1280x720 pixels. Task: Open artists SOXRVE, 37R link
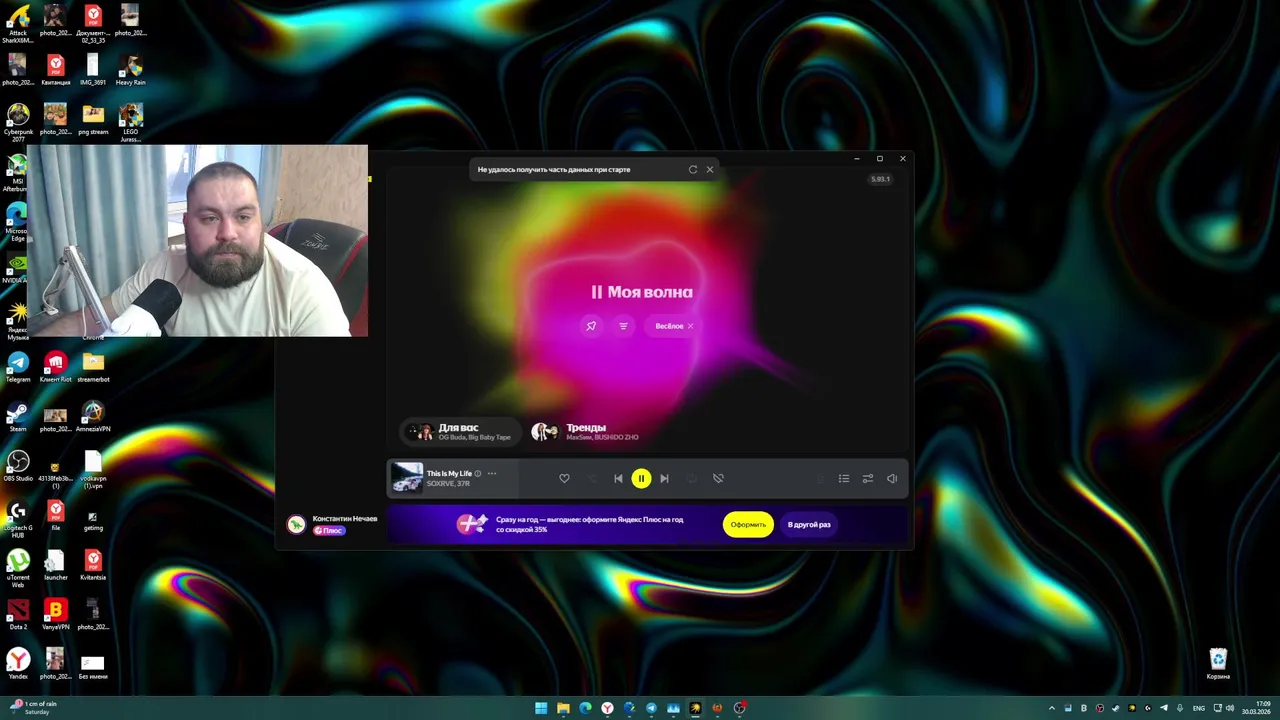coord(448,484)
